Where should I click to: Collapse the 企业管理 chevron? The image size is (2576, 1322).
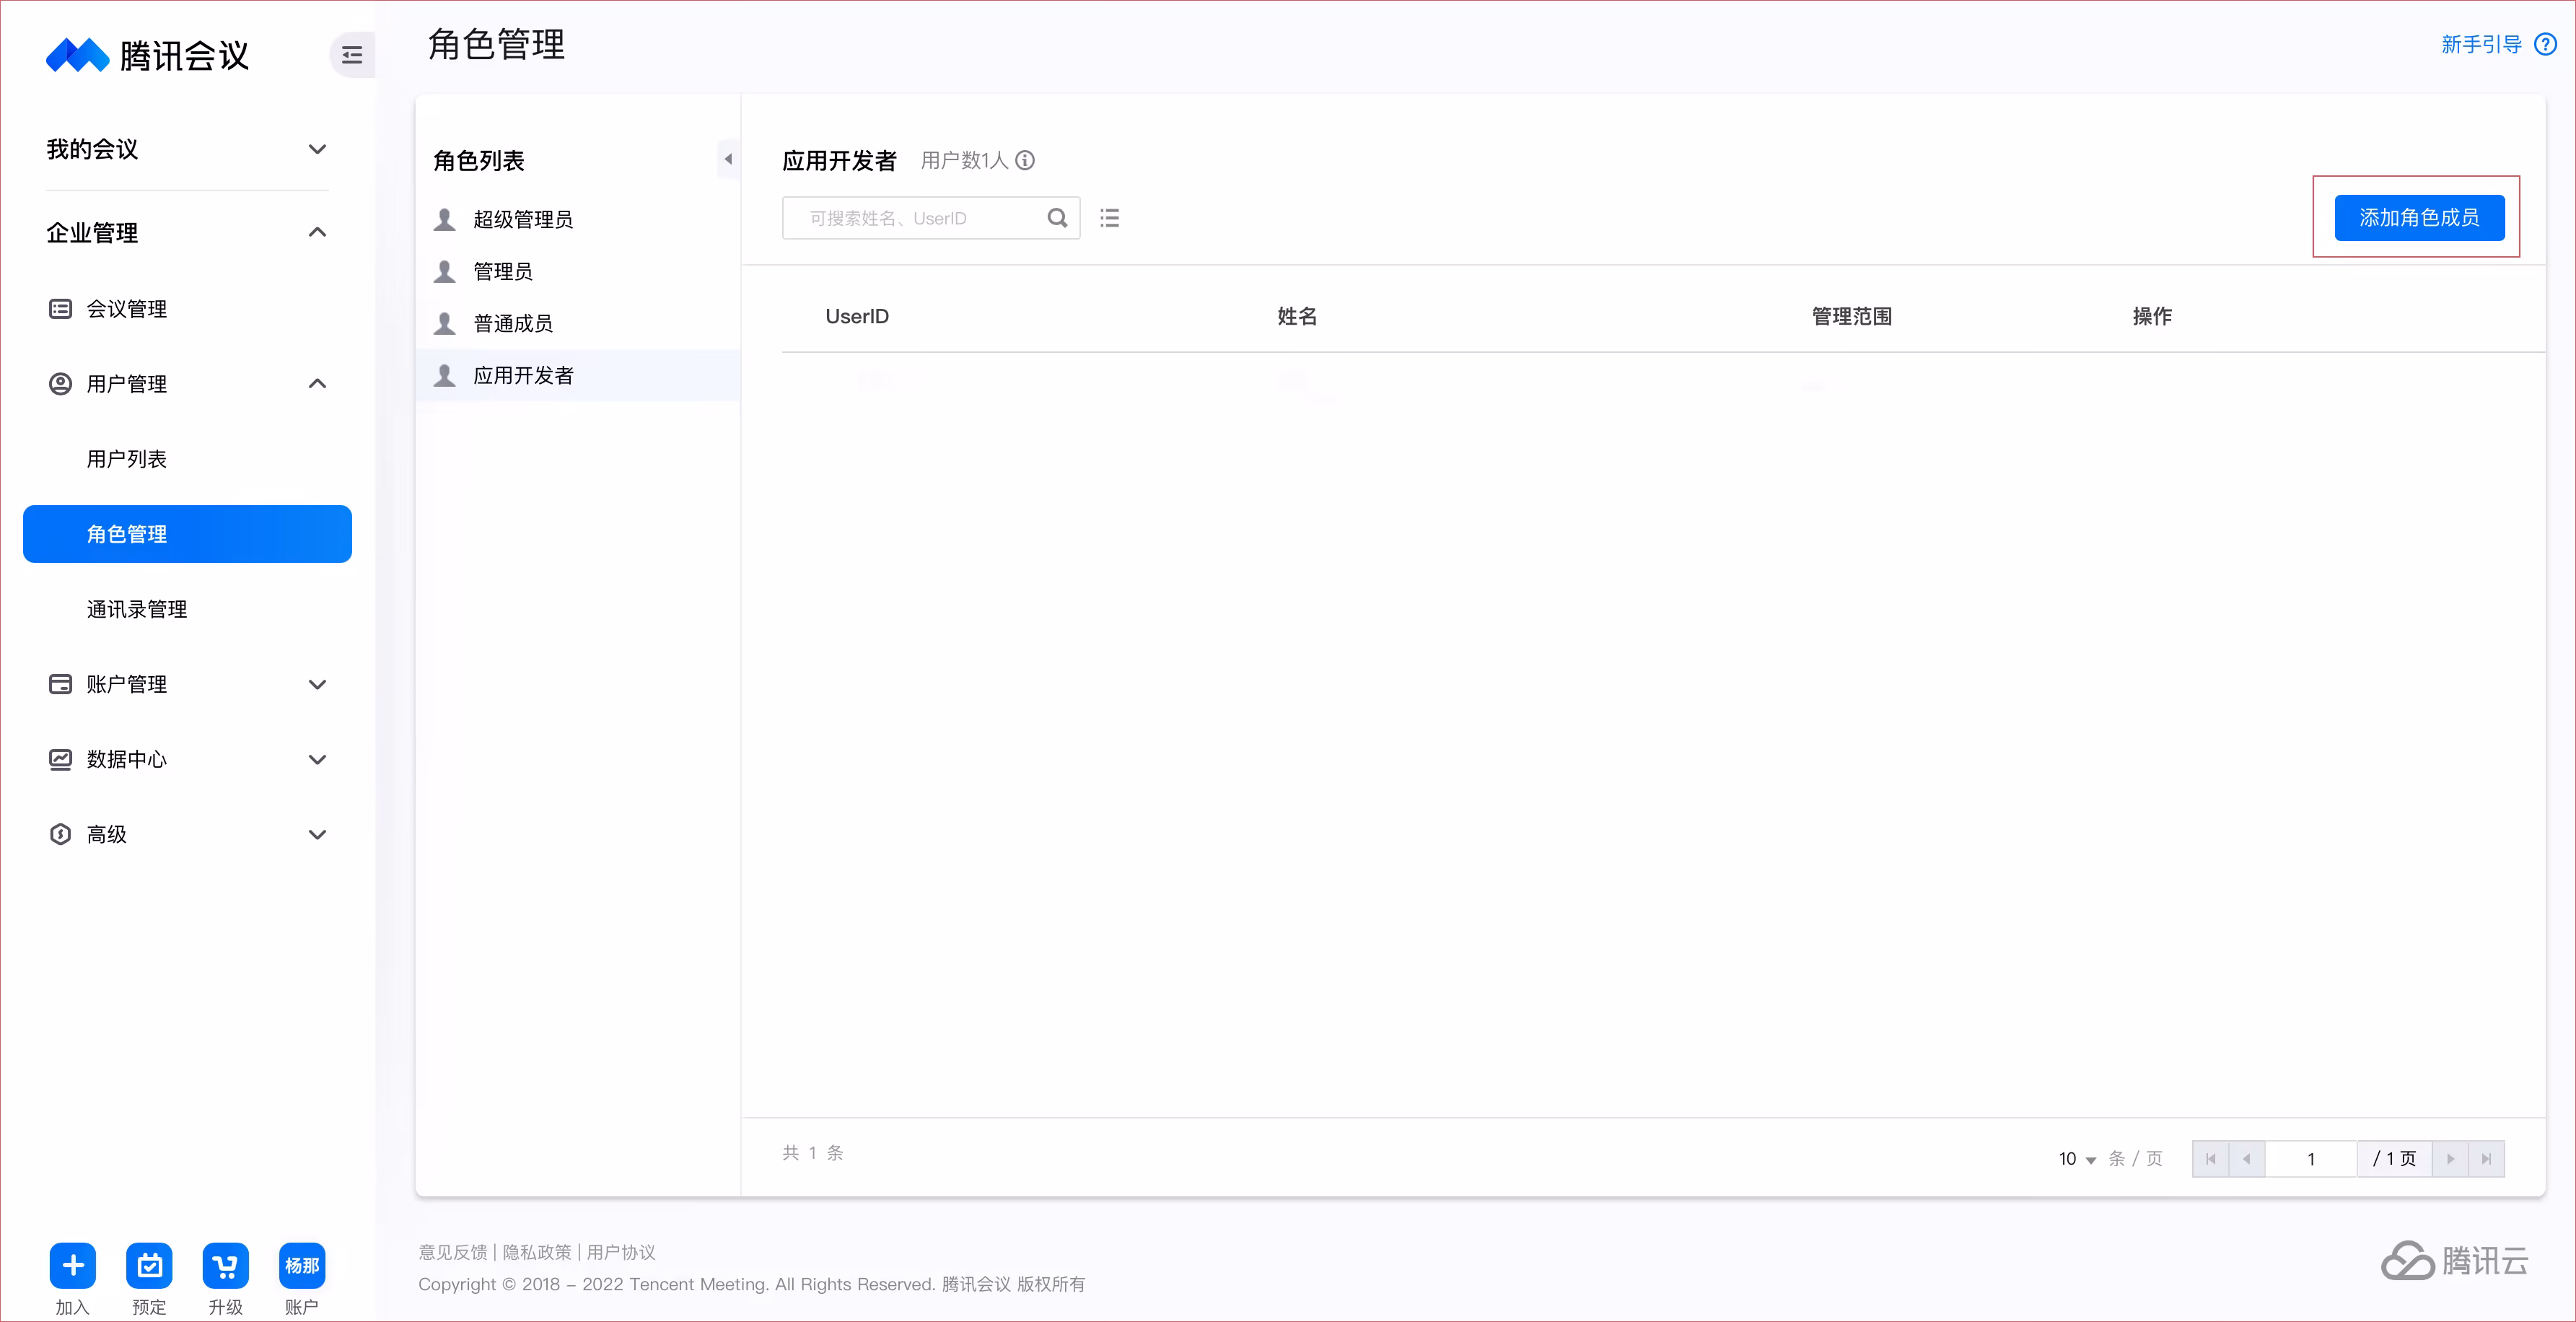coord(317,232)
